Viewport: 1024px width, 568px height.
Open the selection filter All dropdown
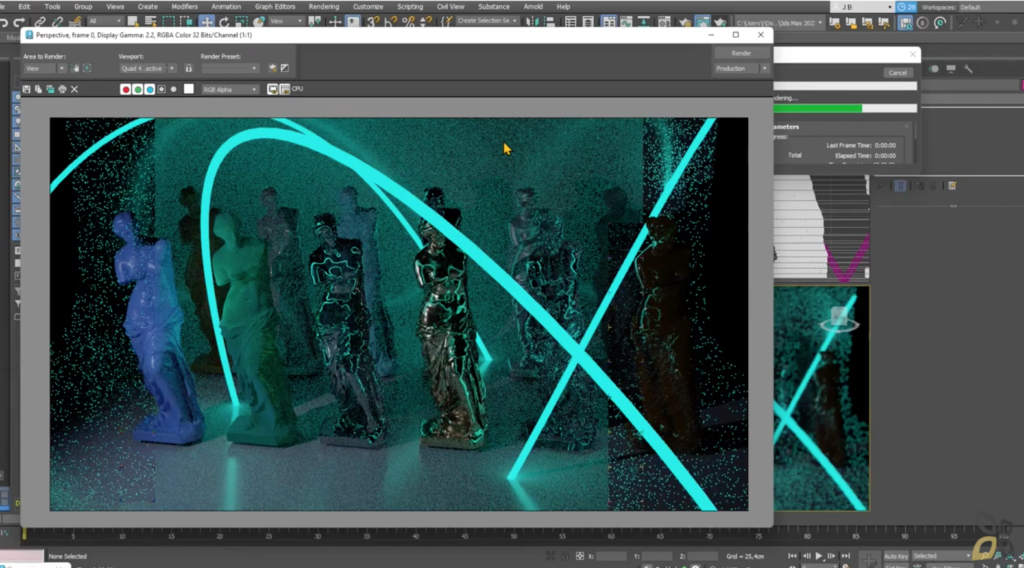(x=104, y=22)
